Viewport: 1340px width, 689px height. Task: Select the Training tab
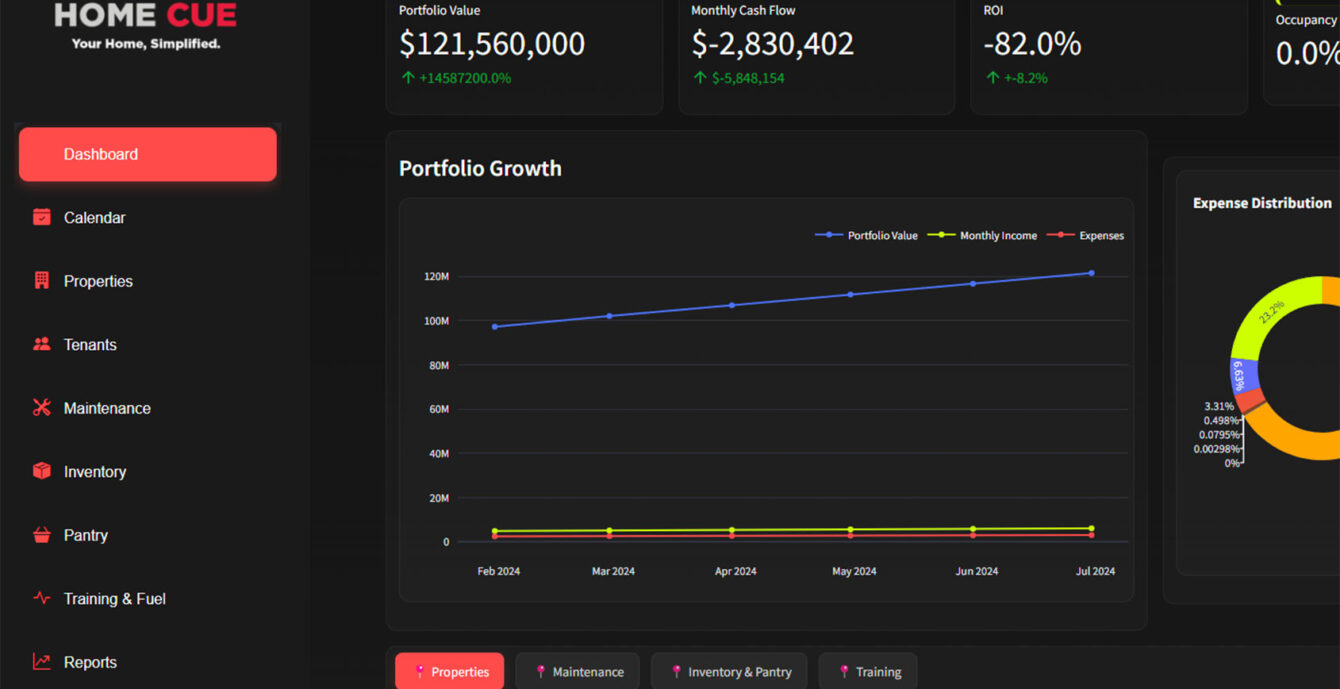click(867, 671)
